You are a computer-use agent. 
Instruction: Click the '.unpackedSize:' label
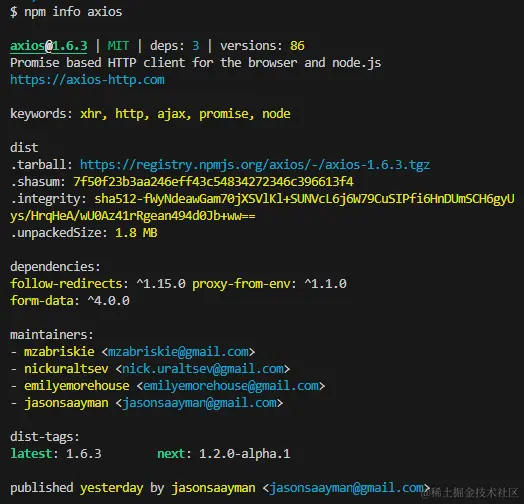pyautogui.click(x=59, y=233)
